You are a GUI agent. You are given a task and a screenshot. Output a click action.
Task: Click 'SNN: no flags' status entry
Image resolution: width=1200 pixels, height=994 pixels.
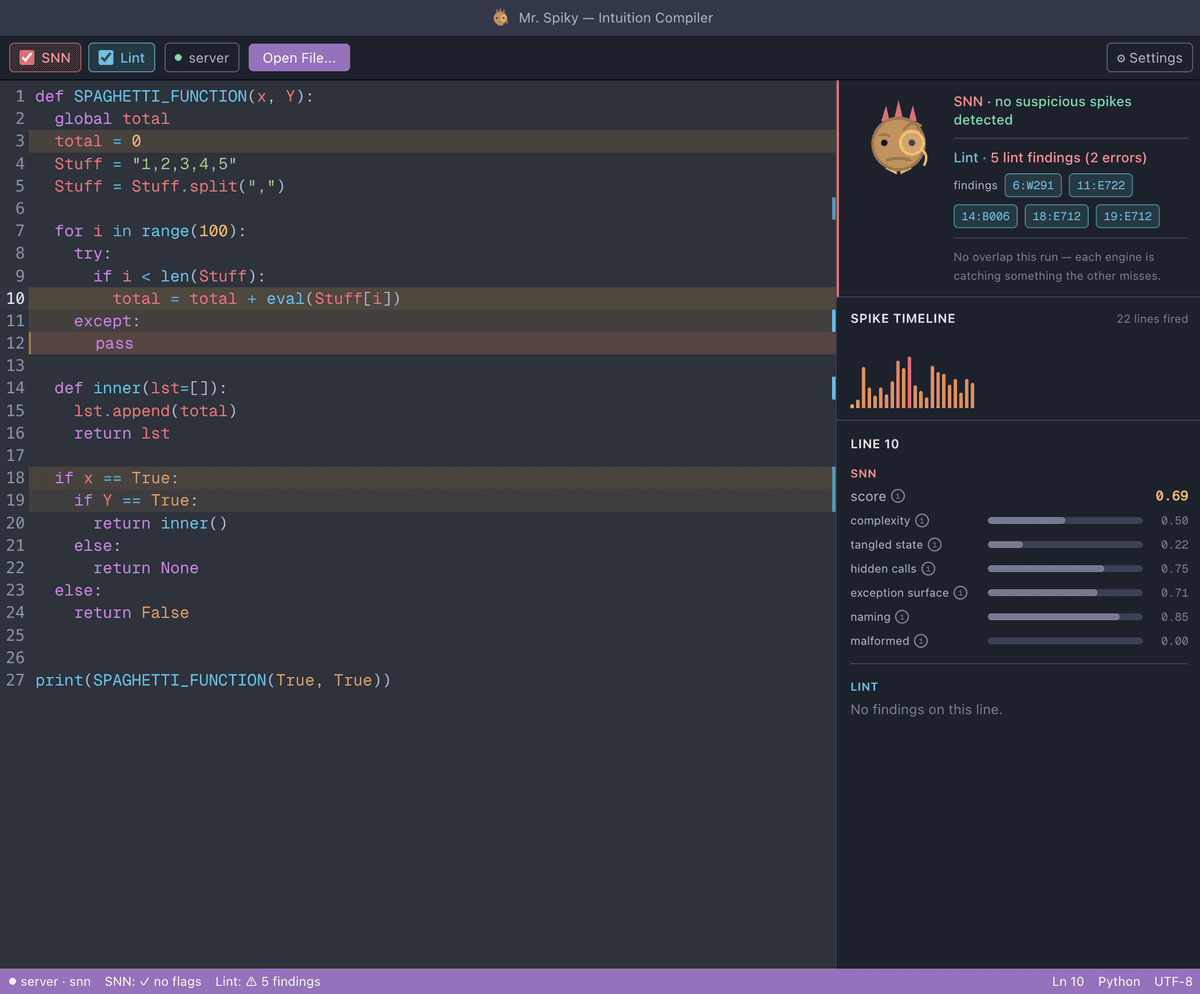[x=153, y=982]
